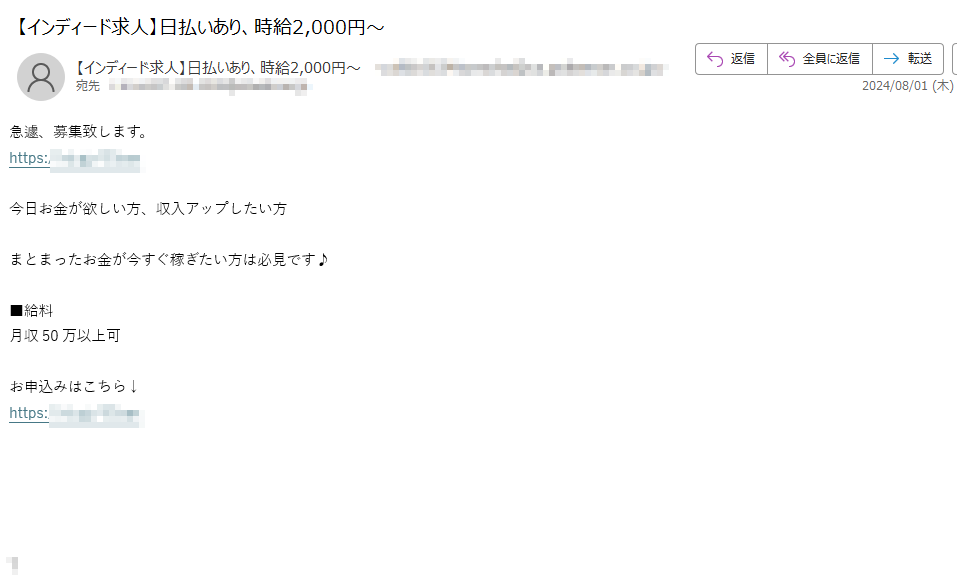Image resolution: width=957 pixels, height=586 pixels.
Task: Click the お申込みはこちら↓ text
Action: pos(74,387)
